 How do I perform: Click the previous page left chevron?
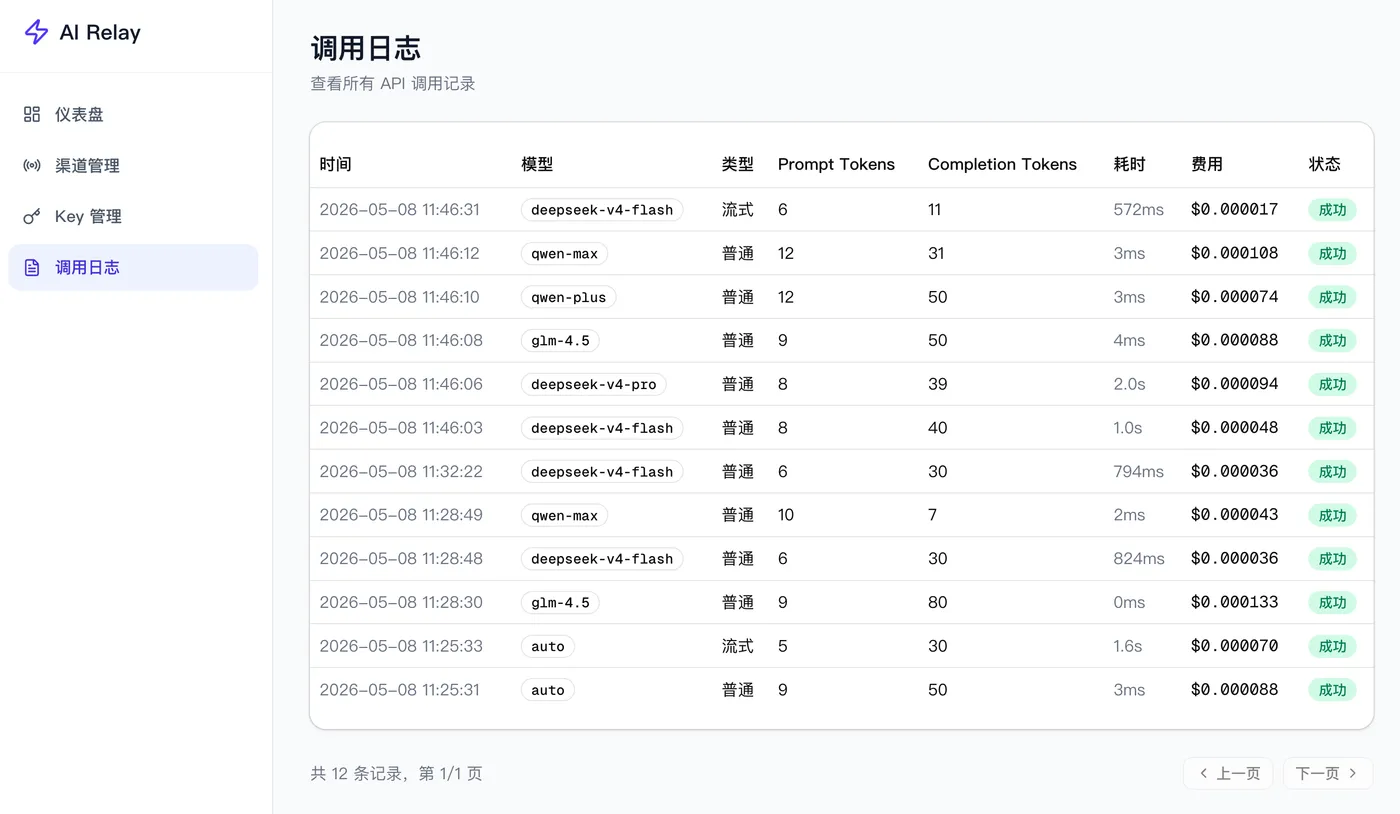tap(1203, 773)
